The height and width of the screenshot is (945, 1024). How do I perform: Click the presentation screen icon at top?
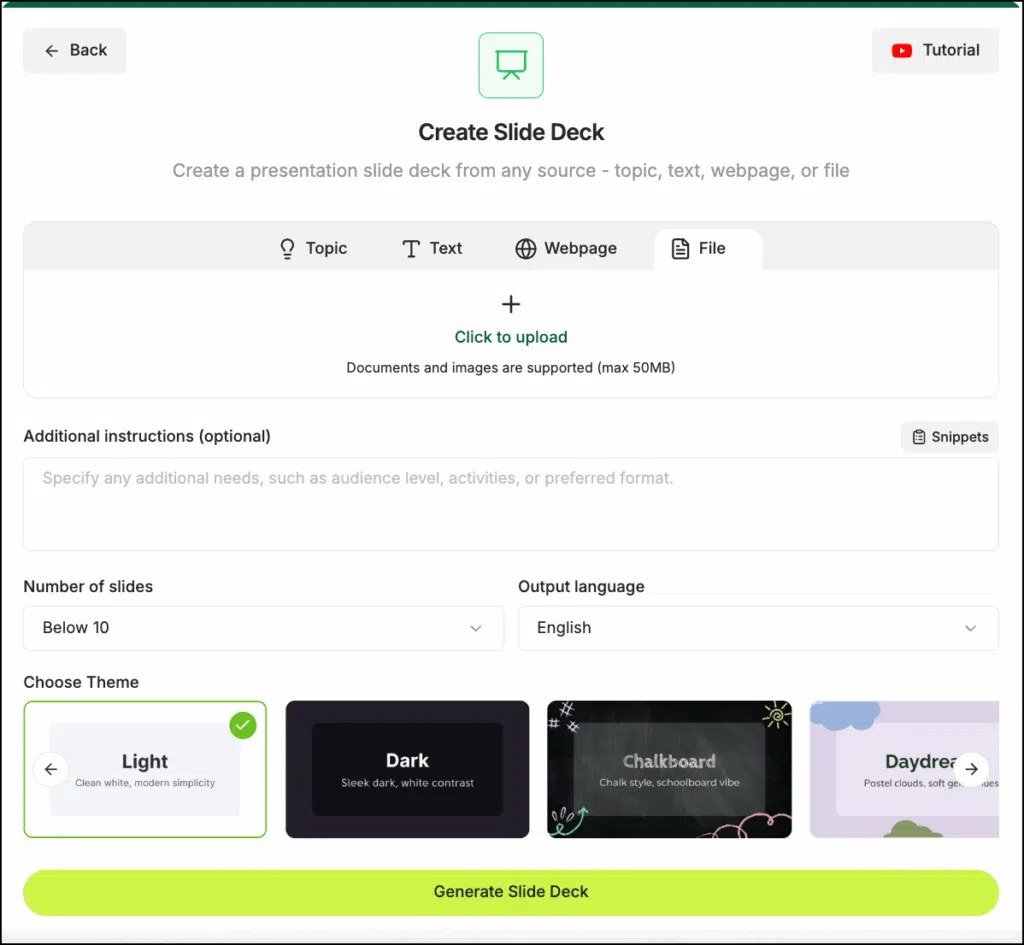[x=511, y=65]
